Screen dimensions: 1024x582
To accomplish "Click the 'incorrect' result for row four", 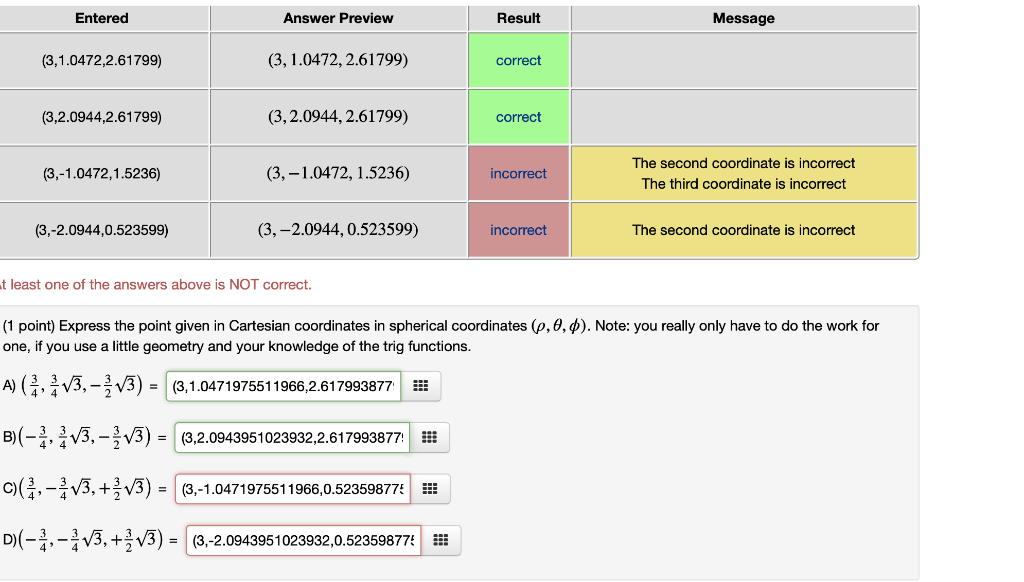I will [518, 230].
